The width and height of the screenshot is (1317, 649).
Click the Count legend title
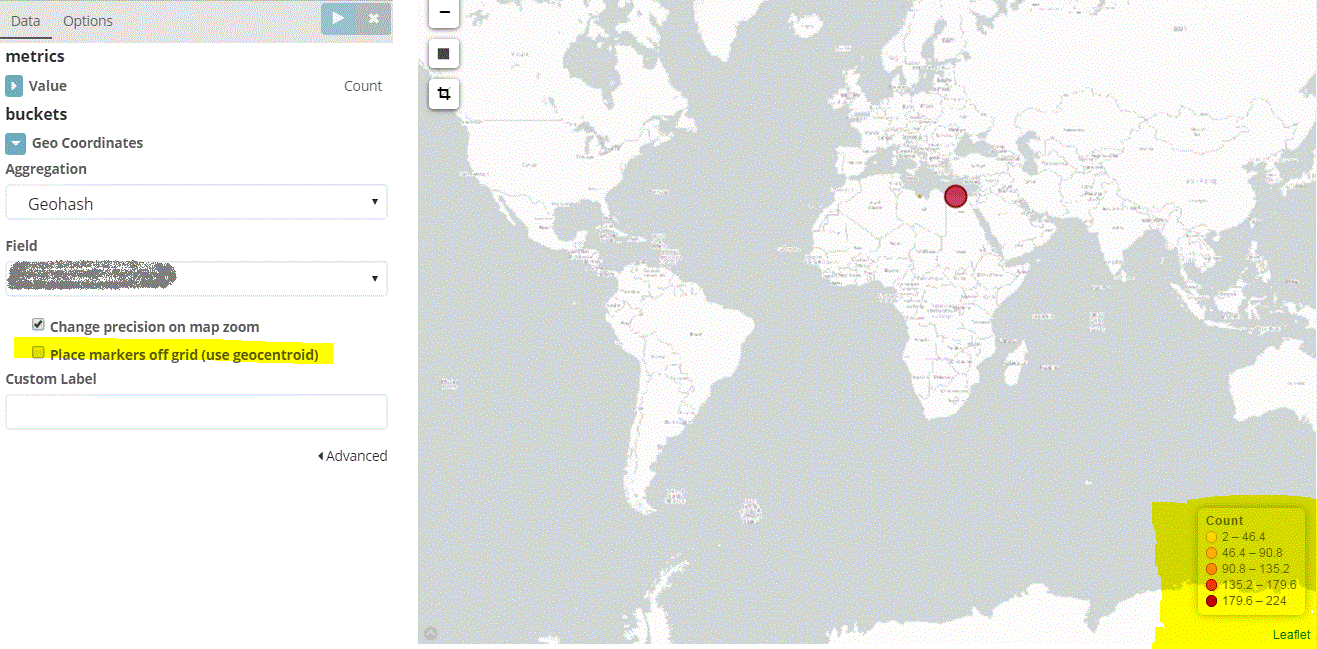coord(1225,521)
